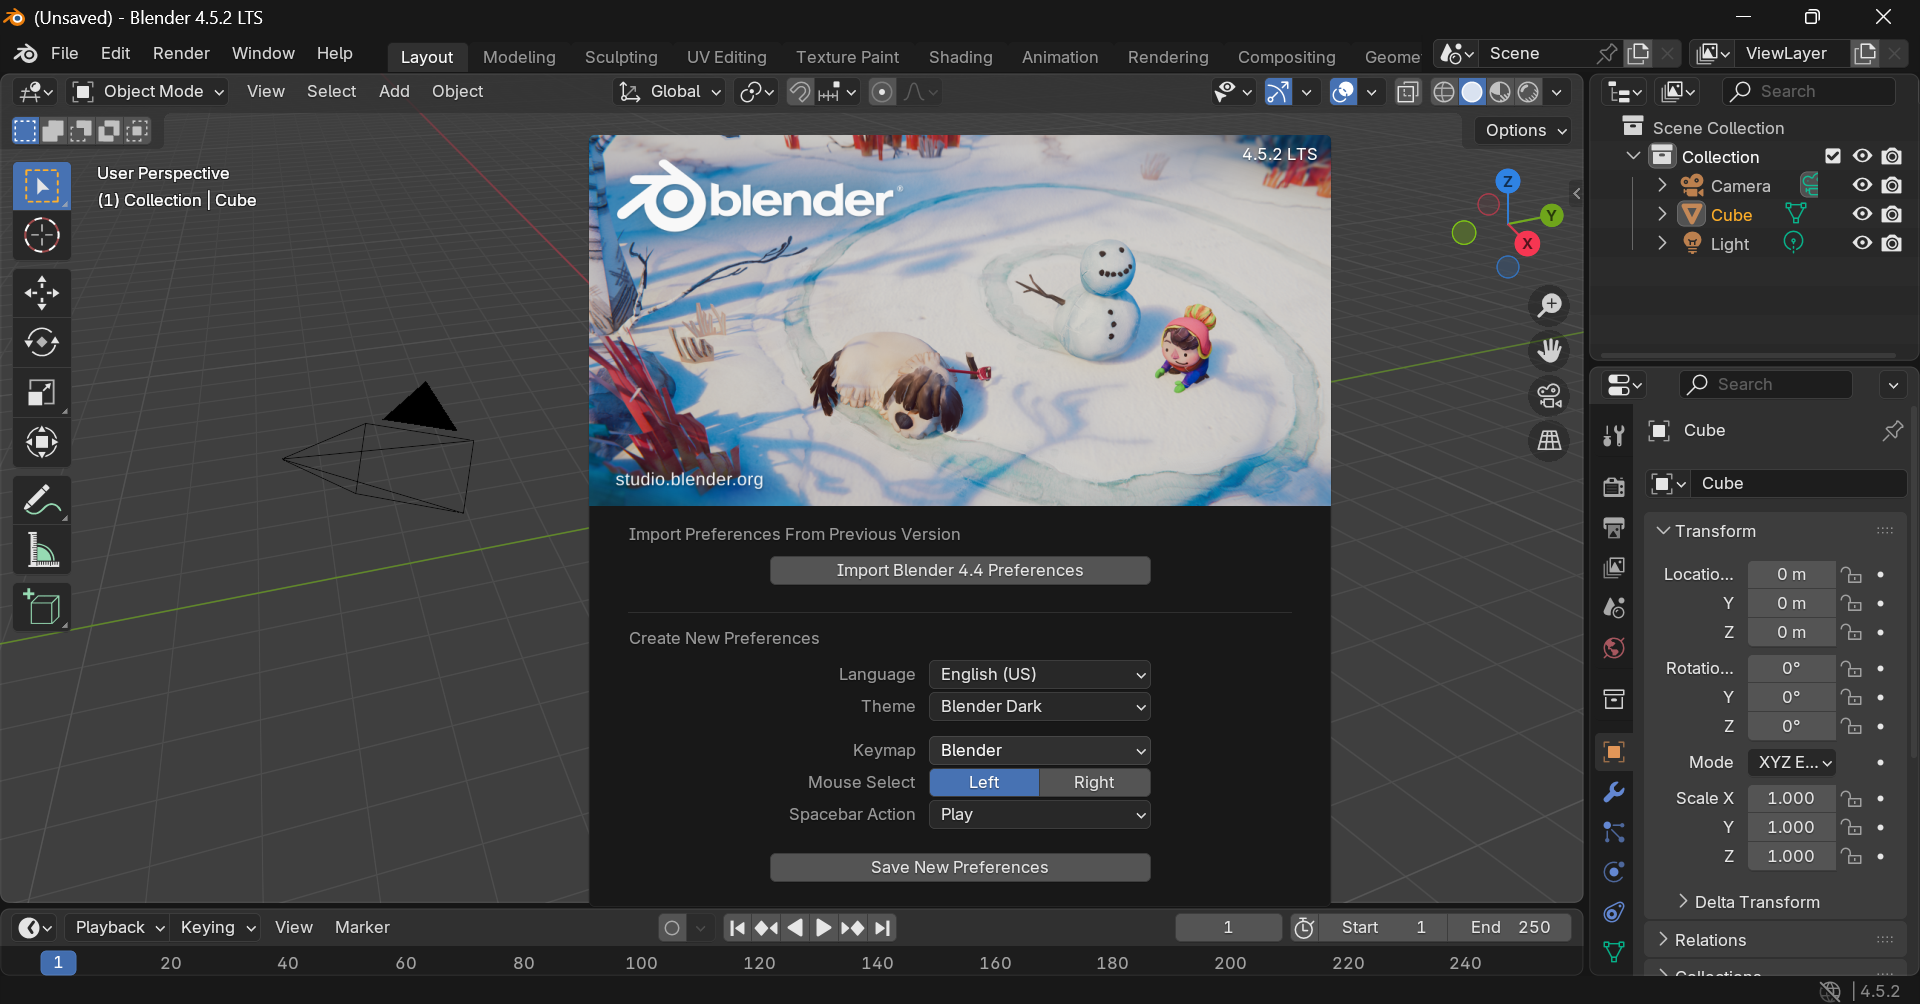This screenshot has height=1004, width=1920.
Task: Open the Render properties tab
Action: click(1613, 487)
